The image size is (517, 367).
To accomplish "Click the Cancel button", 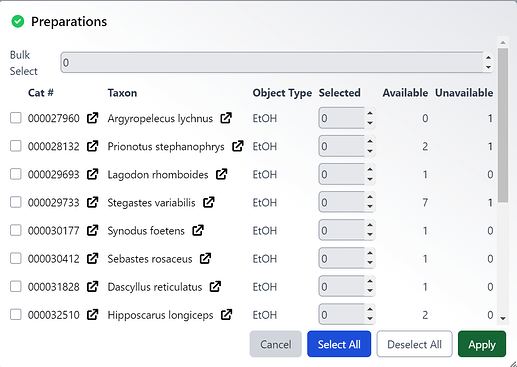I will (276, 344).
